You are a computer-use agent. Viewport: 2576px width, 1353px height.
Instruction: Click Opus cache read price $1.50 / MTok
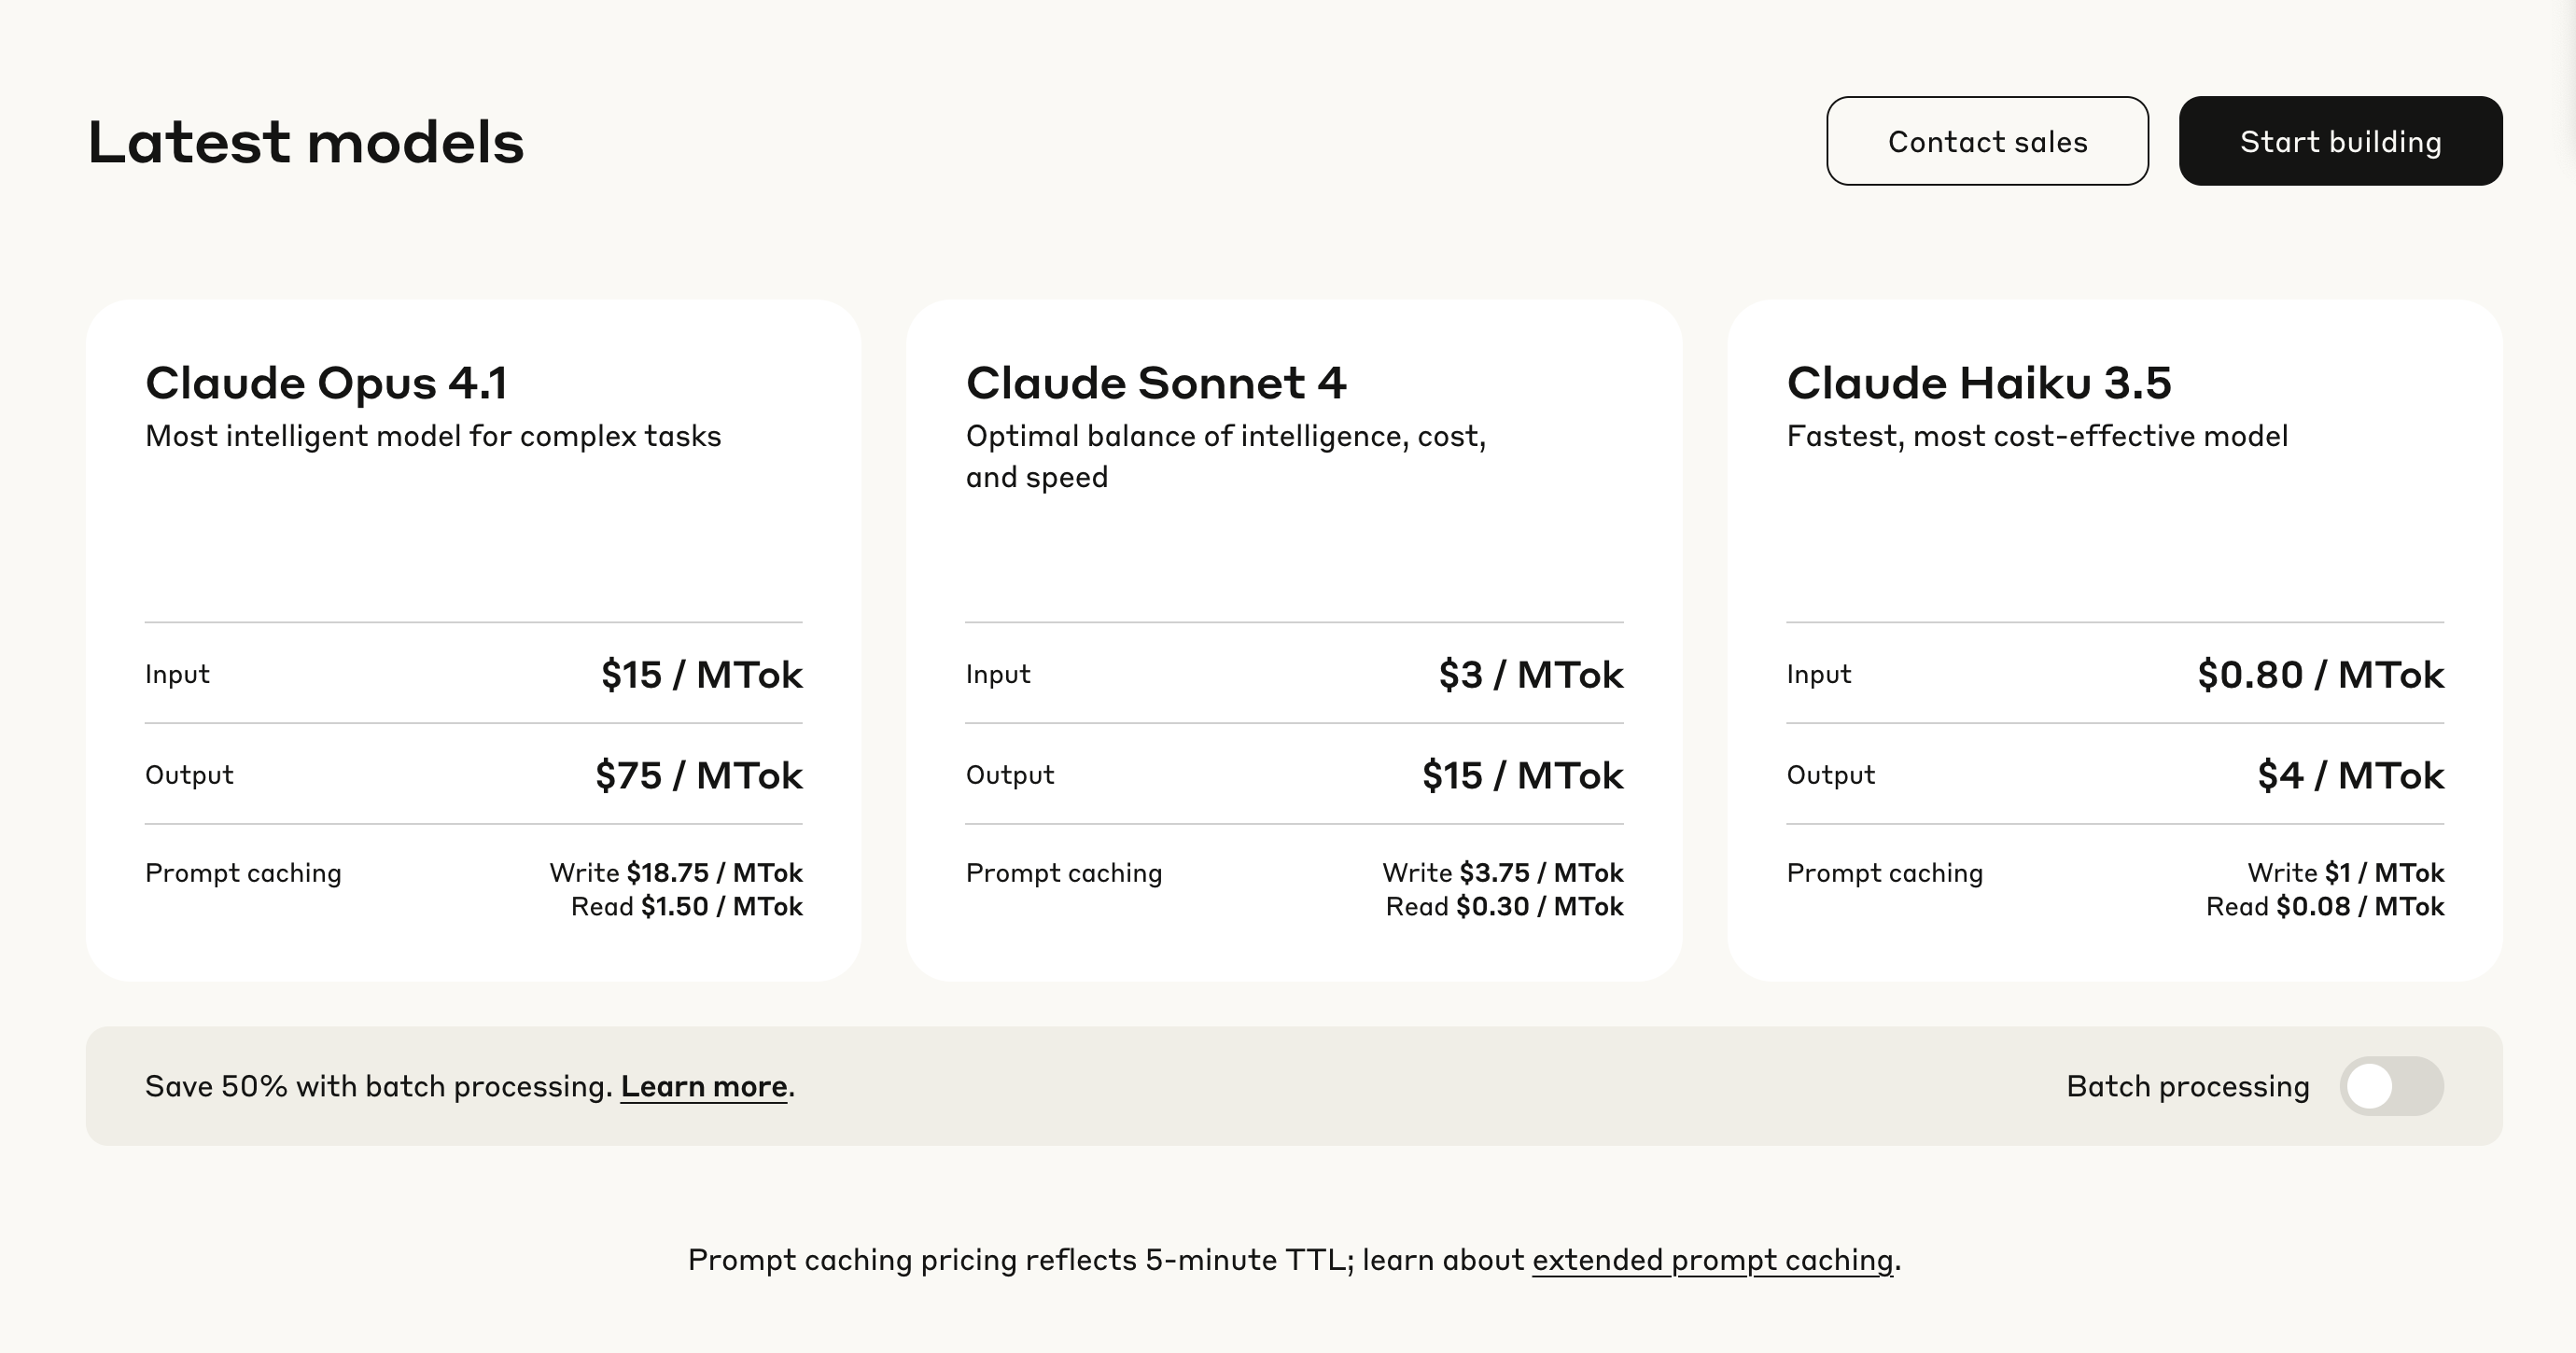click(722, 907)
